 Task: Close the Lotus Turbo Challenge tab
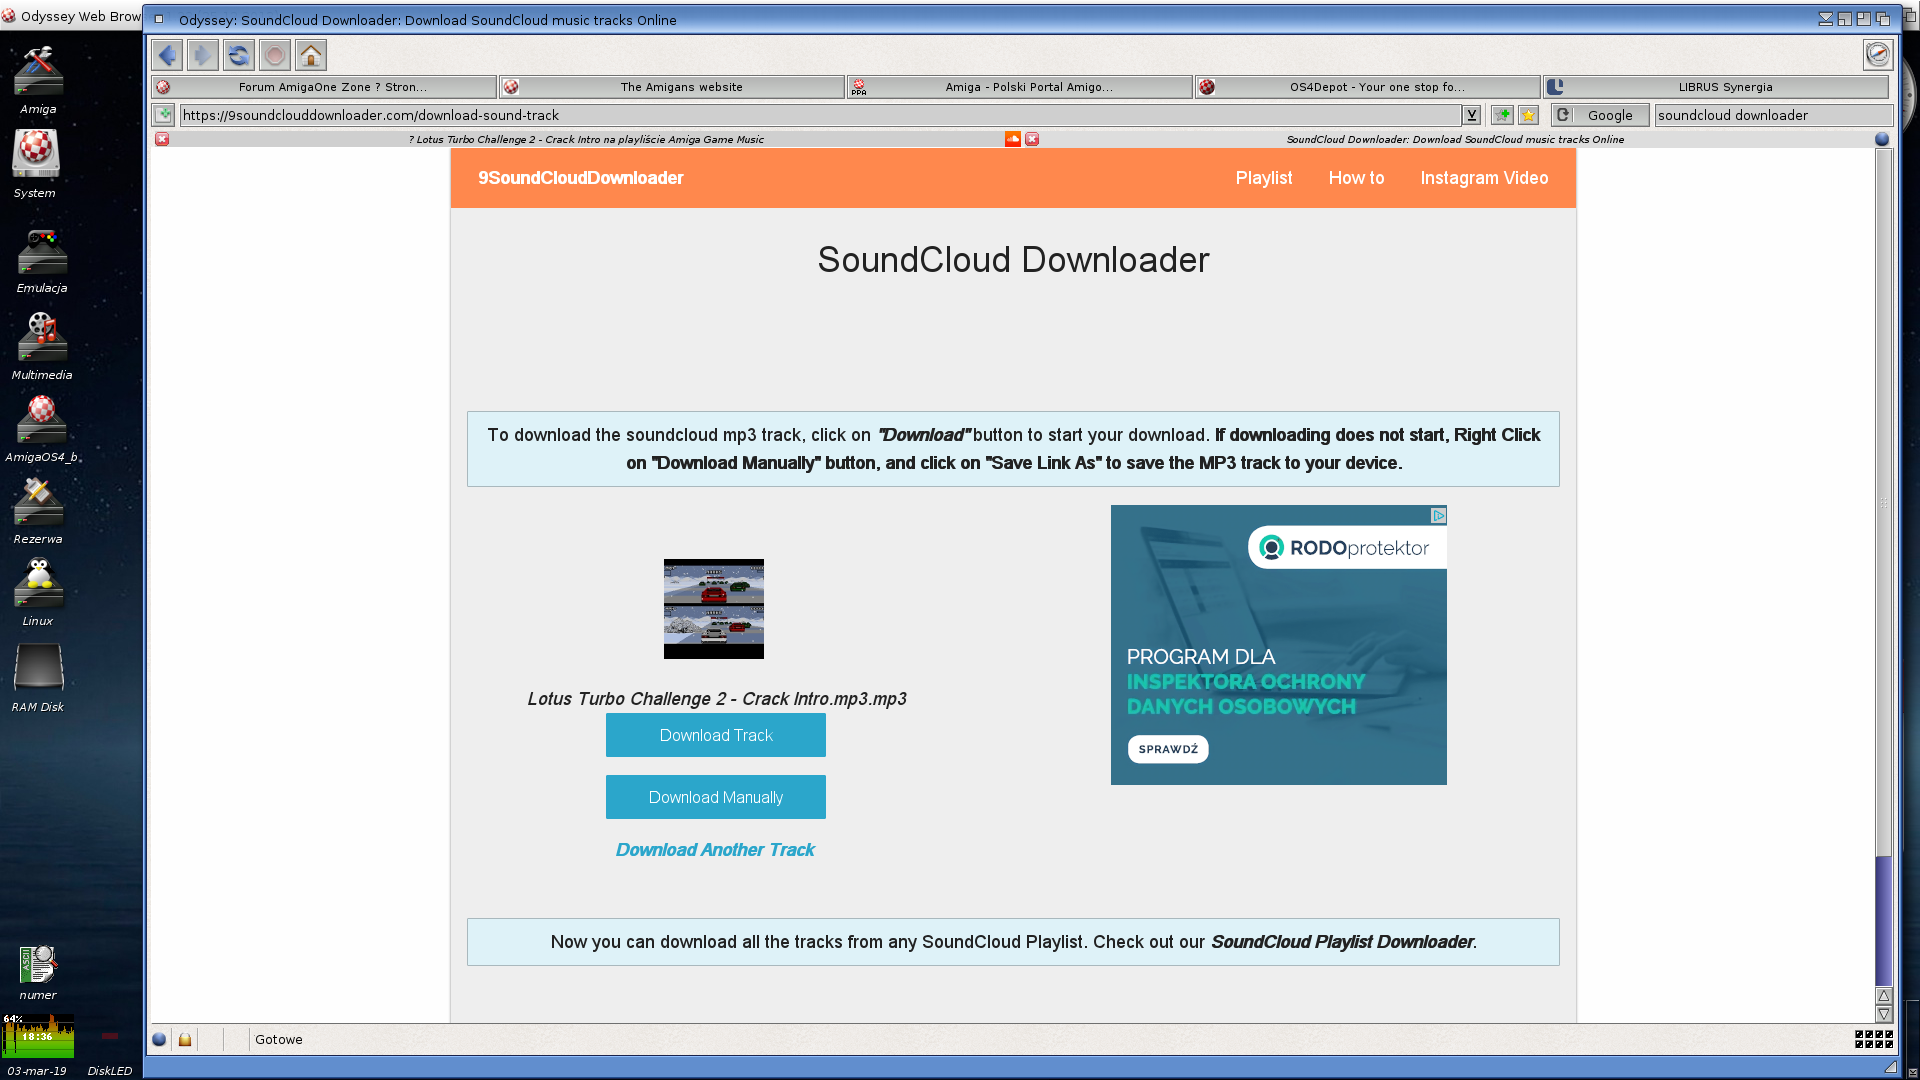point(162,139)
